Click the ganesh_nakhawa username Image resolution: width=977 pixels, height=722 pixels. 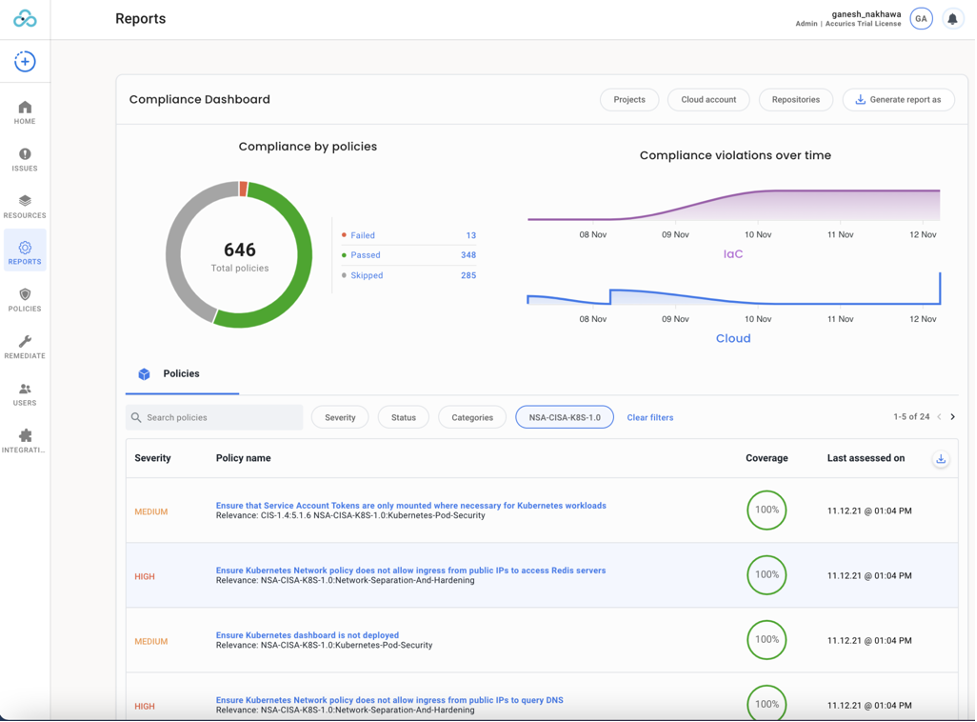866,14
